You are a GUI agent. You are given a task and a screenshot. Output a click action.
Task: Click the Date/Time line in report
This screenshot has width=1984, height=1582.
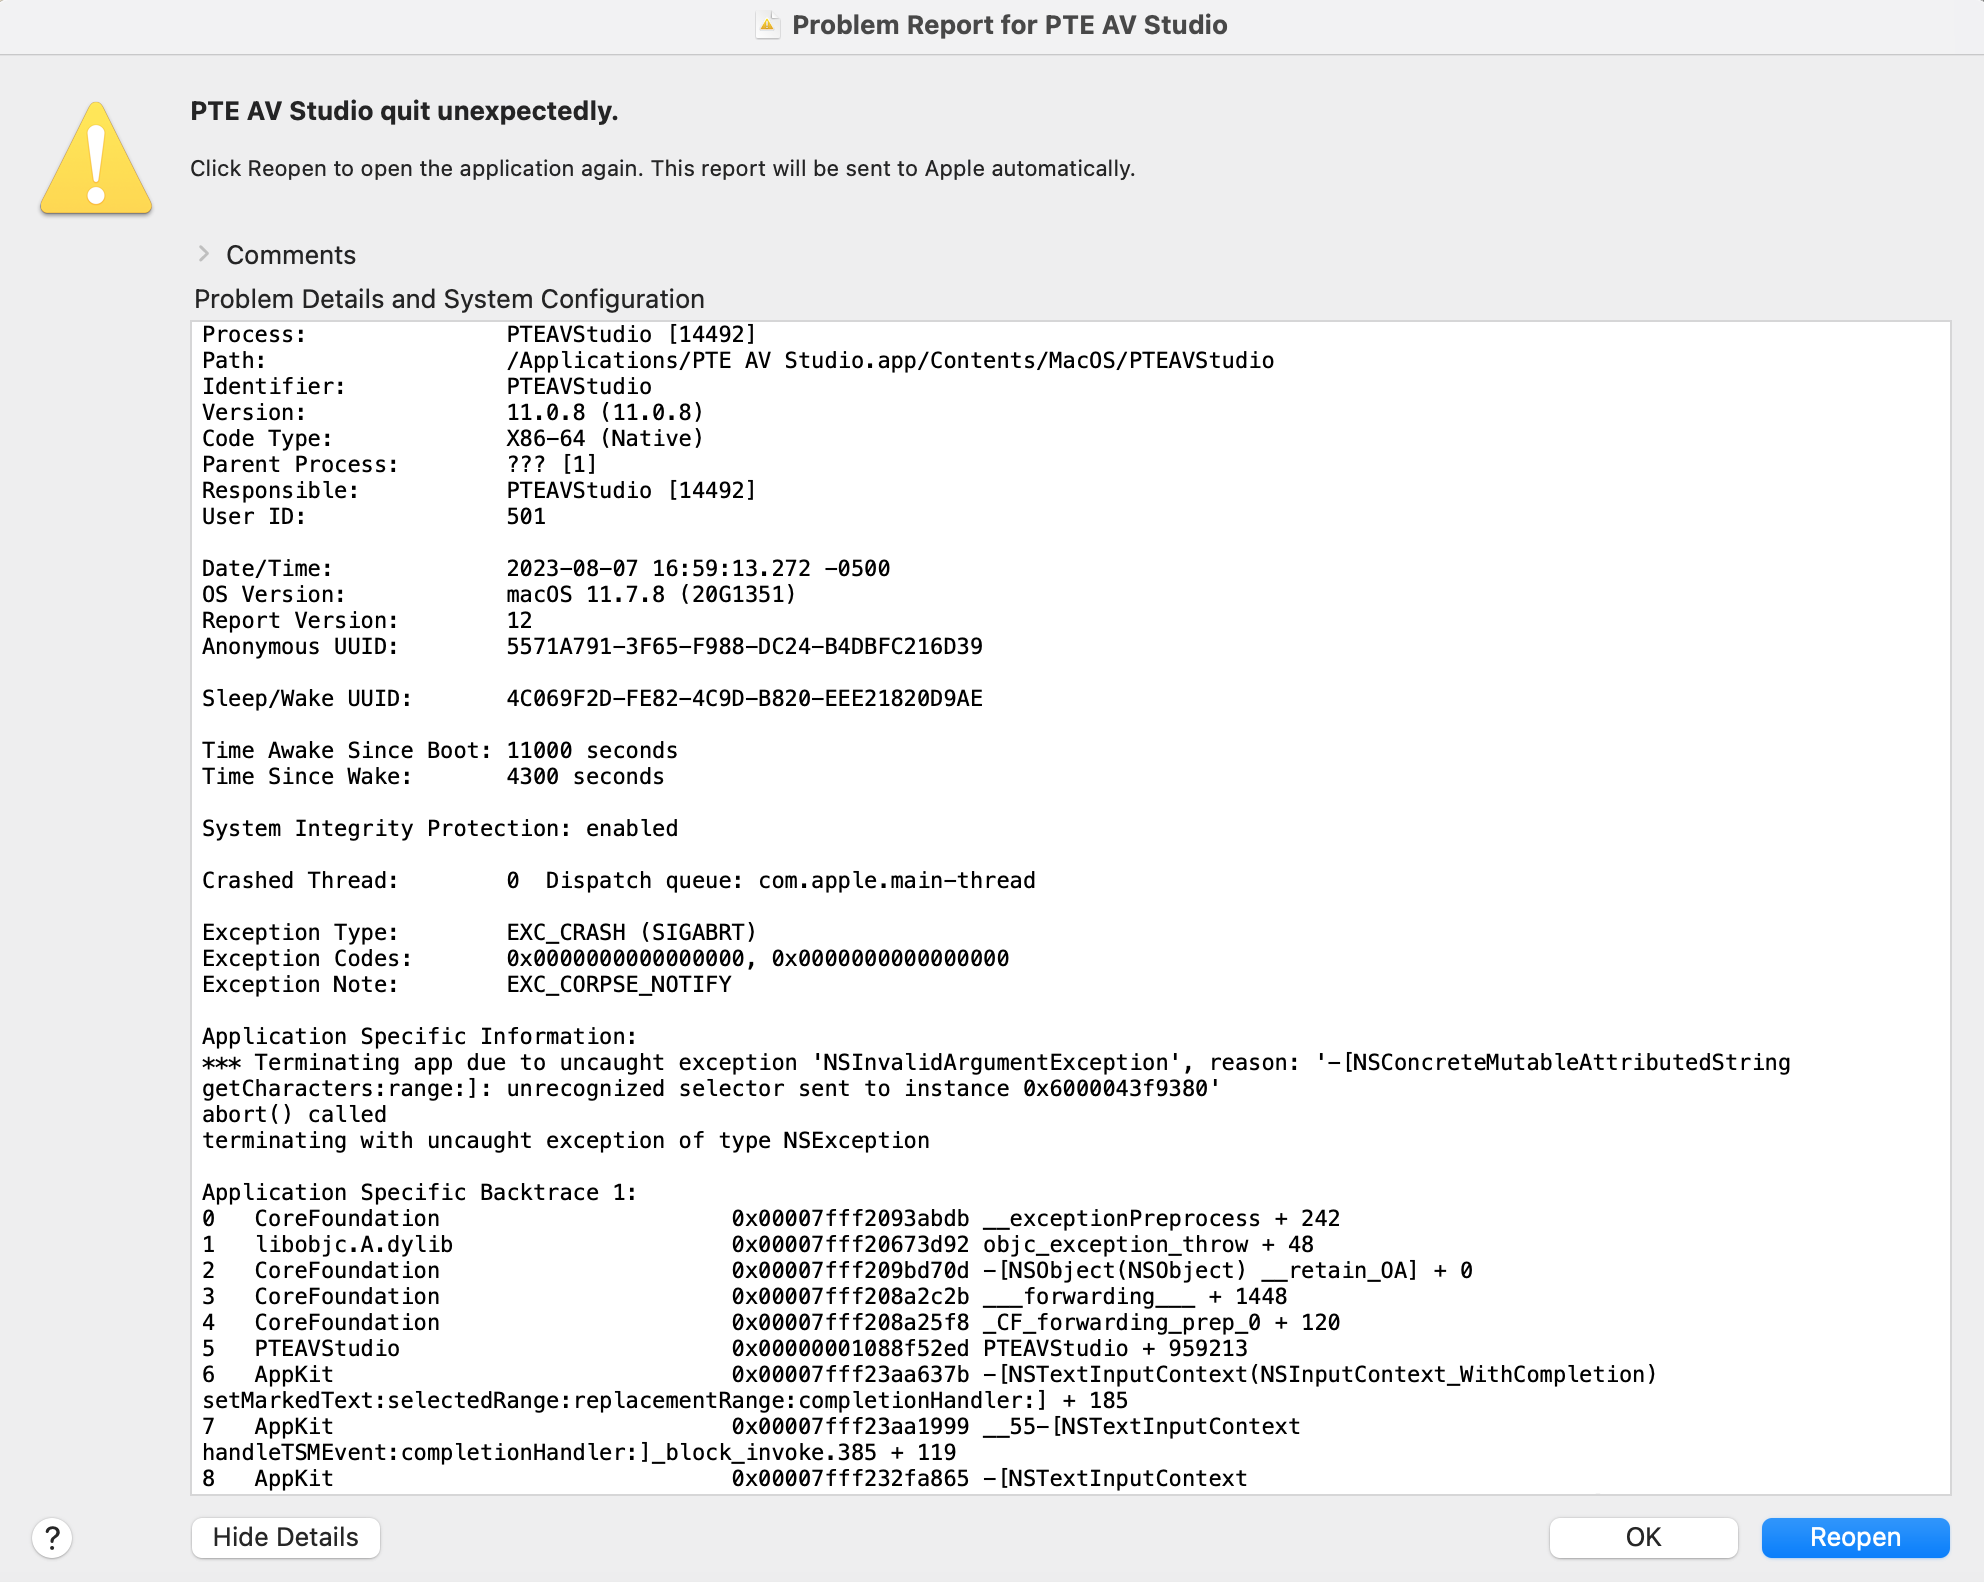[x=545, y=569]
